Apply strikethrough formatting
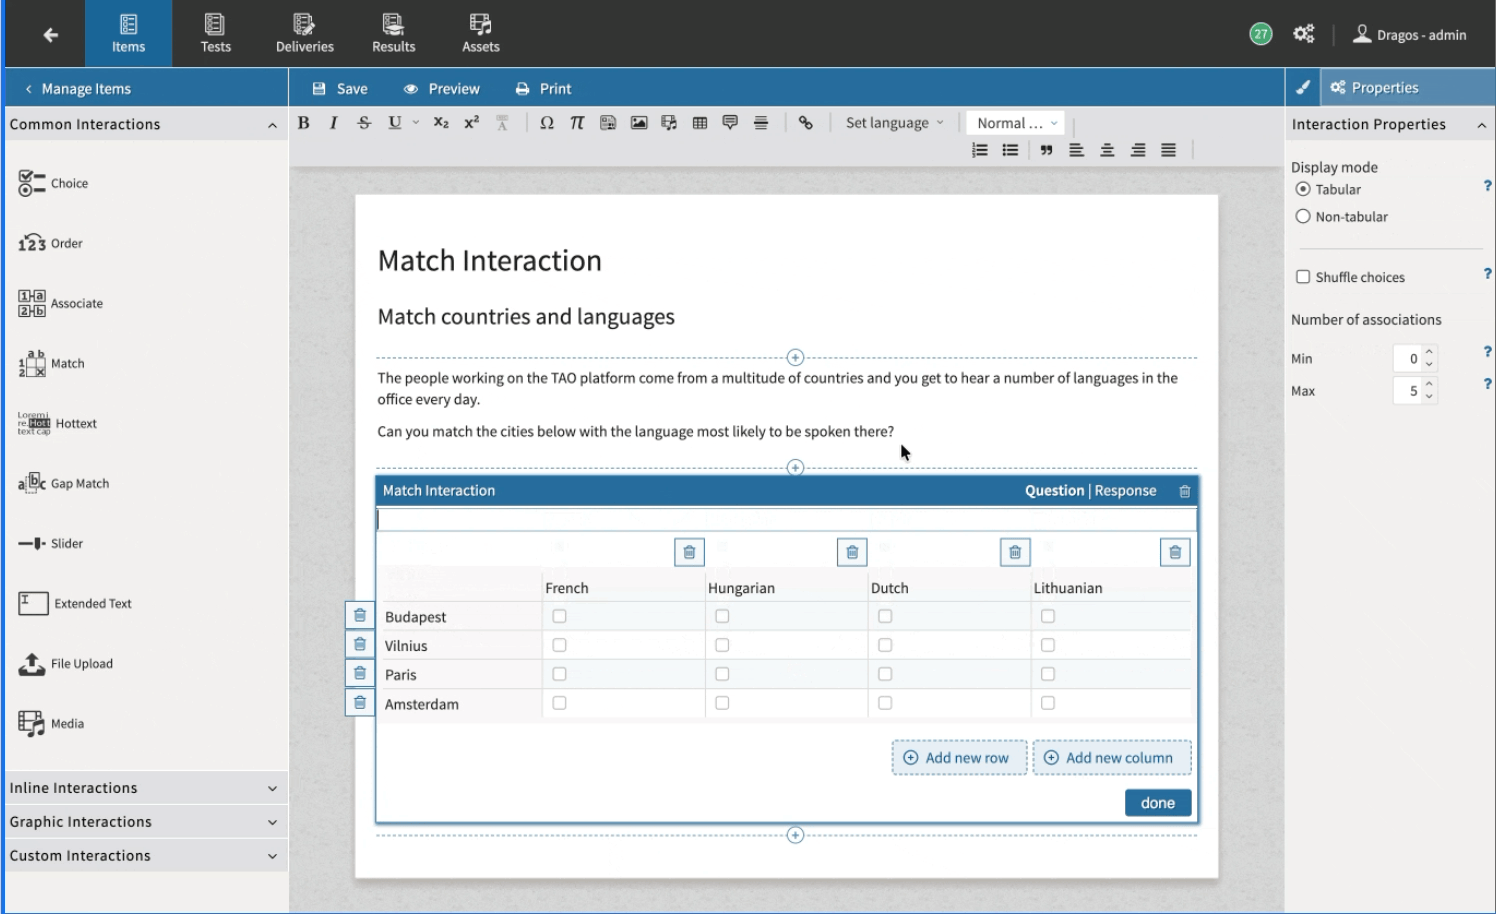Image resolution: width=1496 pixels, height=914 pixels. coord(364,123)
